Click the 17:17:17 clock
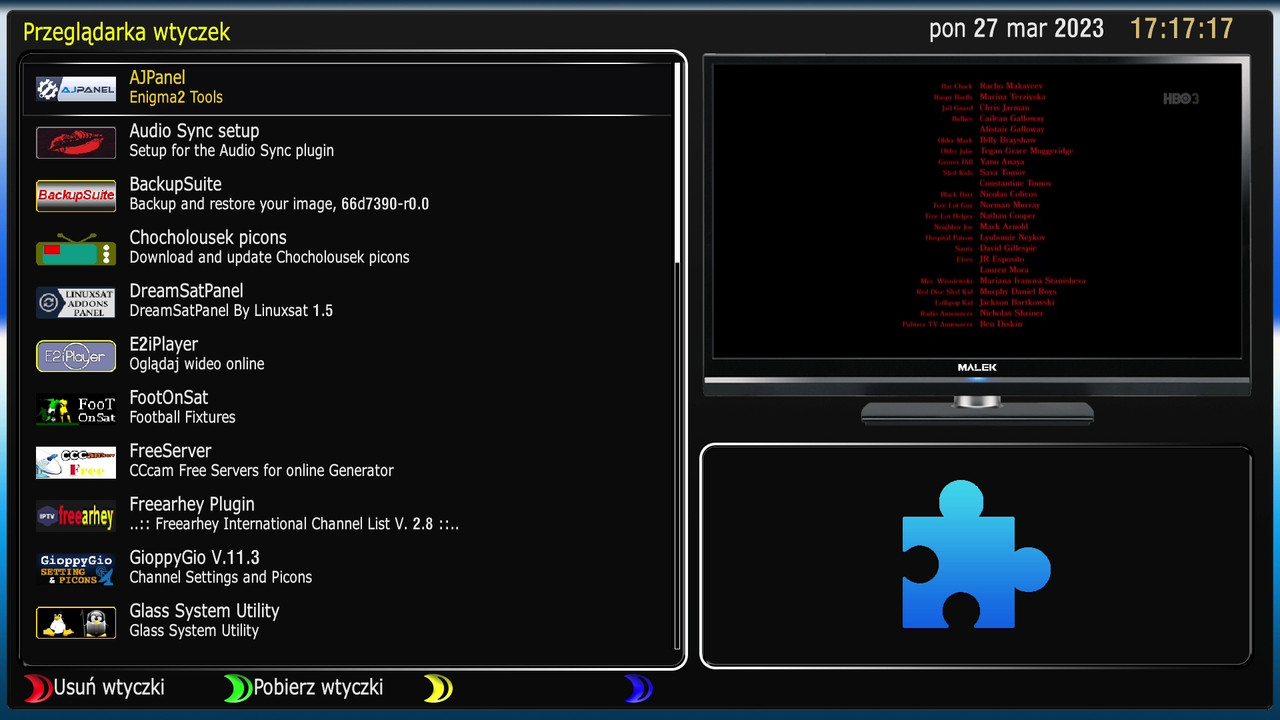The height and width of the screenshot is (720, 1280). [x=1181, y=28]
